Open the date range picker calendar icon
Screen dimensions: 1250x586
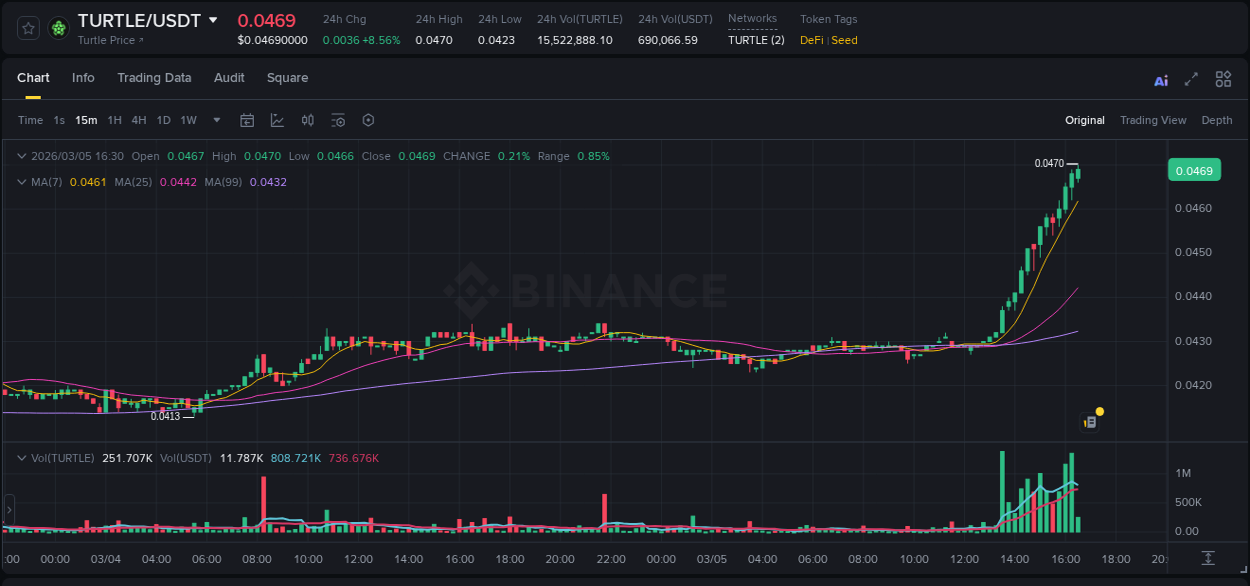pyautogui.click(x=247, y=120)
